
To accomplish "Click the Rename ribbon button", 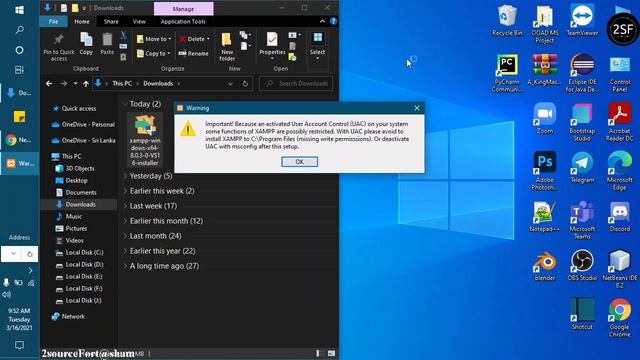I will [x=193, y=53].
